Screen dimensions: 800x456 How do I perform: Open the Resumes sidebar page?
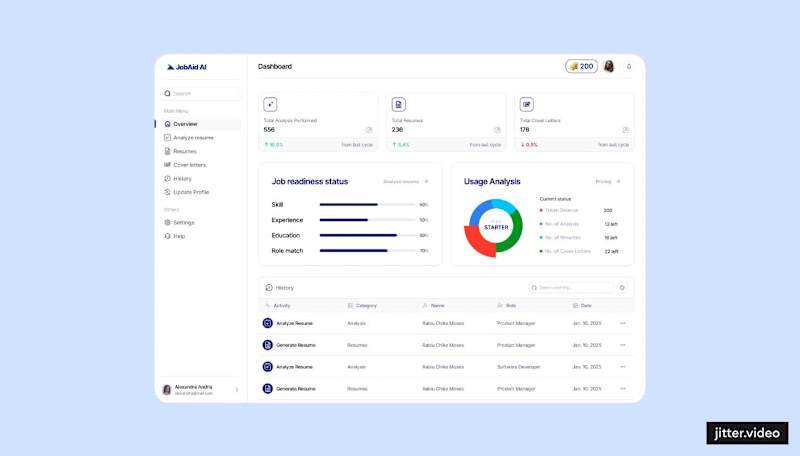180,151
